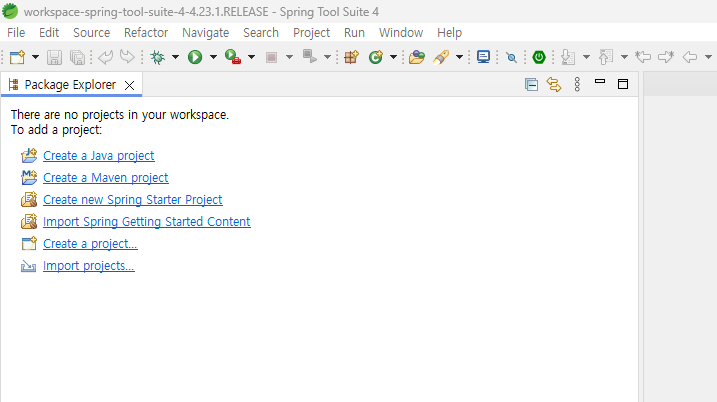This screenshot has height=402, width=717.
Task: Open the Help menu
Action: 449,33
